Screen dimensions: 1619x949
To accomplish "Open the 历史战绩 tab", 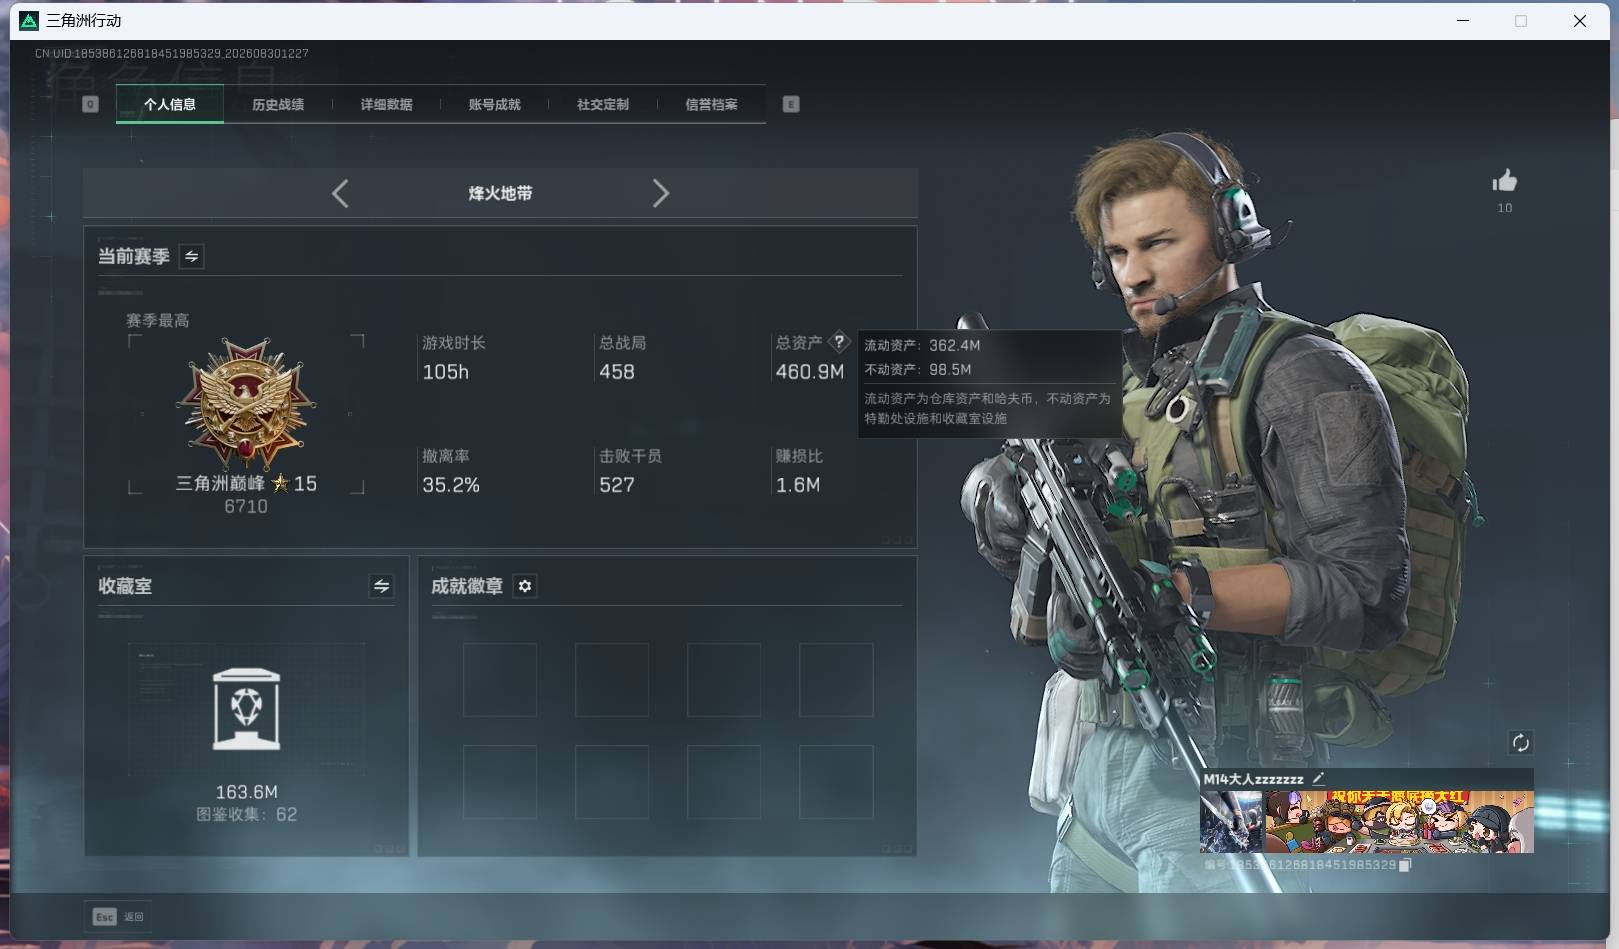I will pyautogui.click(x=278, y=104).
